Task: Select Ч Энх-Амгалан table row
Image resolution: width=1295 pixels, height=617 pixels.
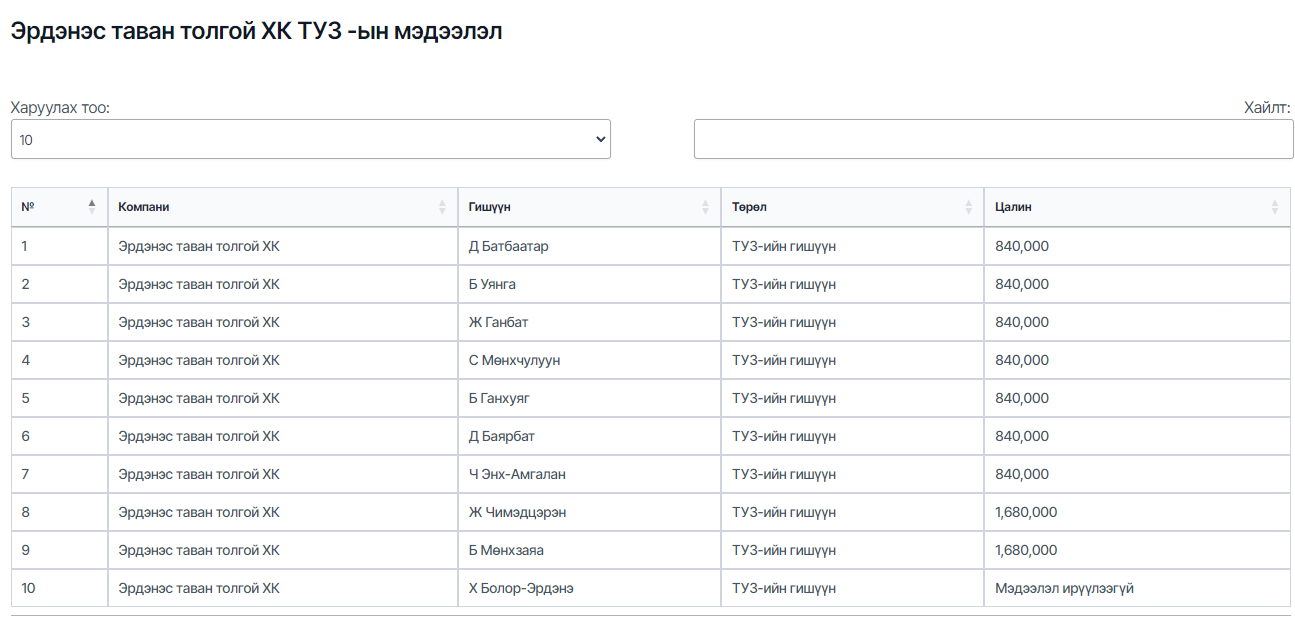Action: (651, 474)
